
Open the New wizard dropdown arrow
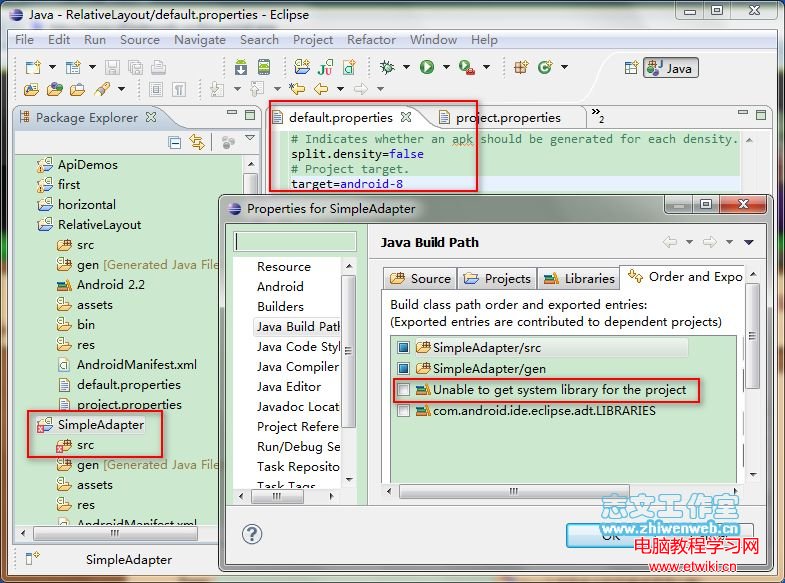52,67
